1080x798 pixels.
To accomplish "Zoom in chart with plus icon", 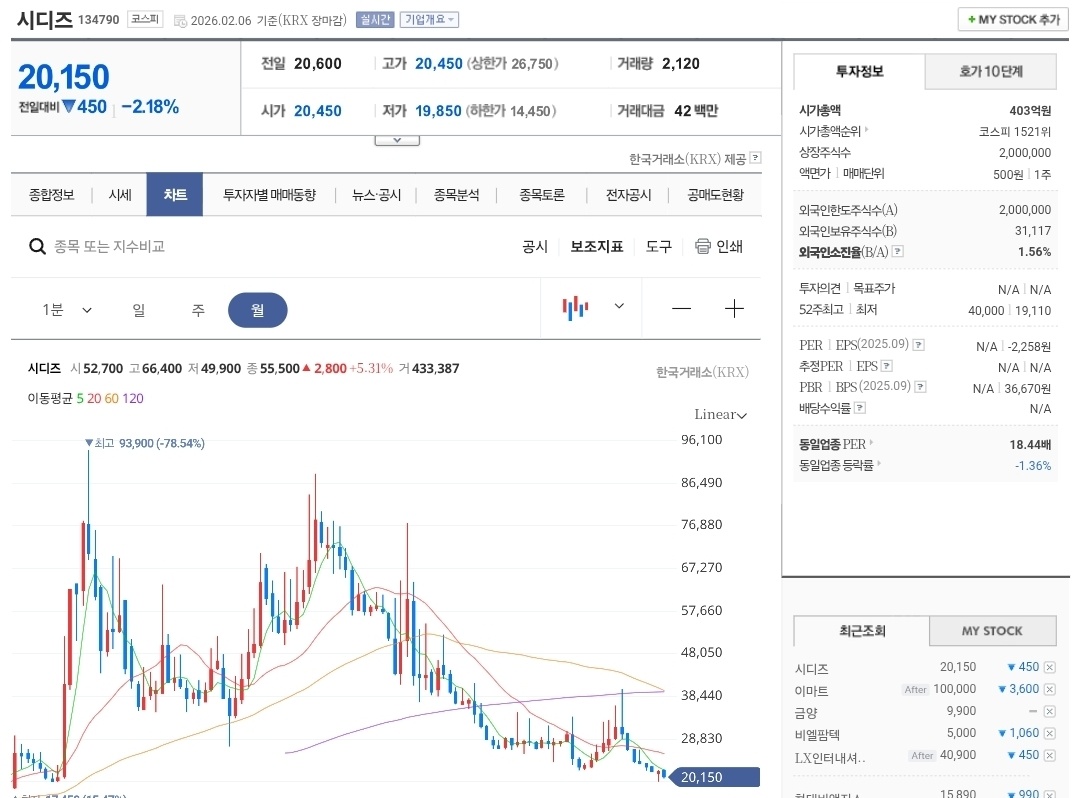I will (734, 309).
